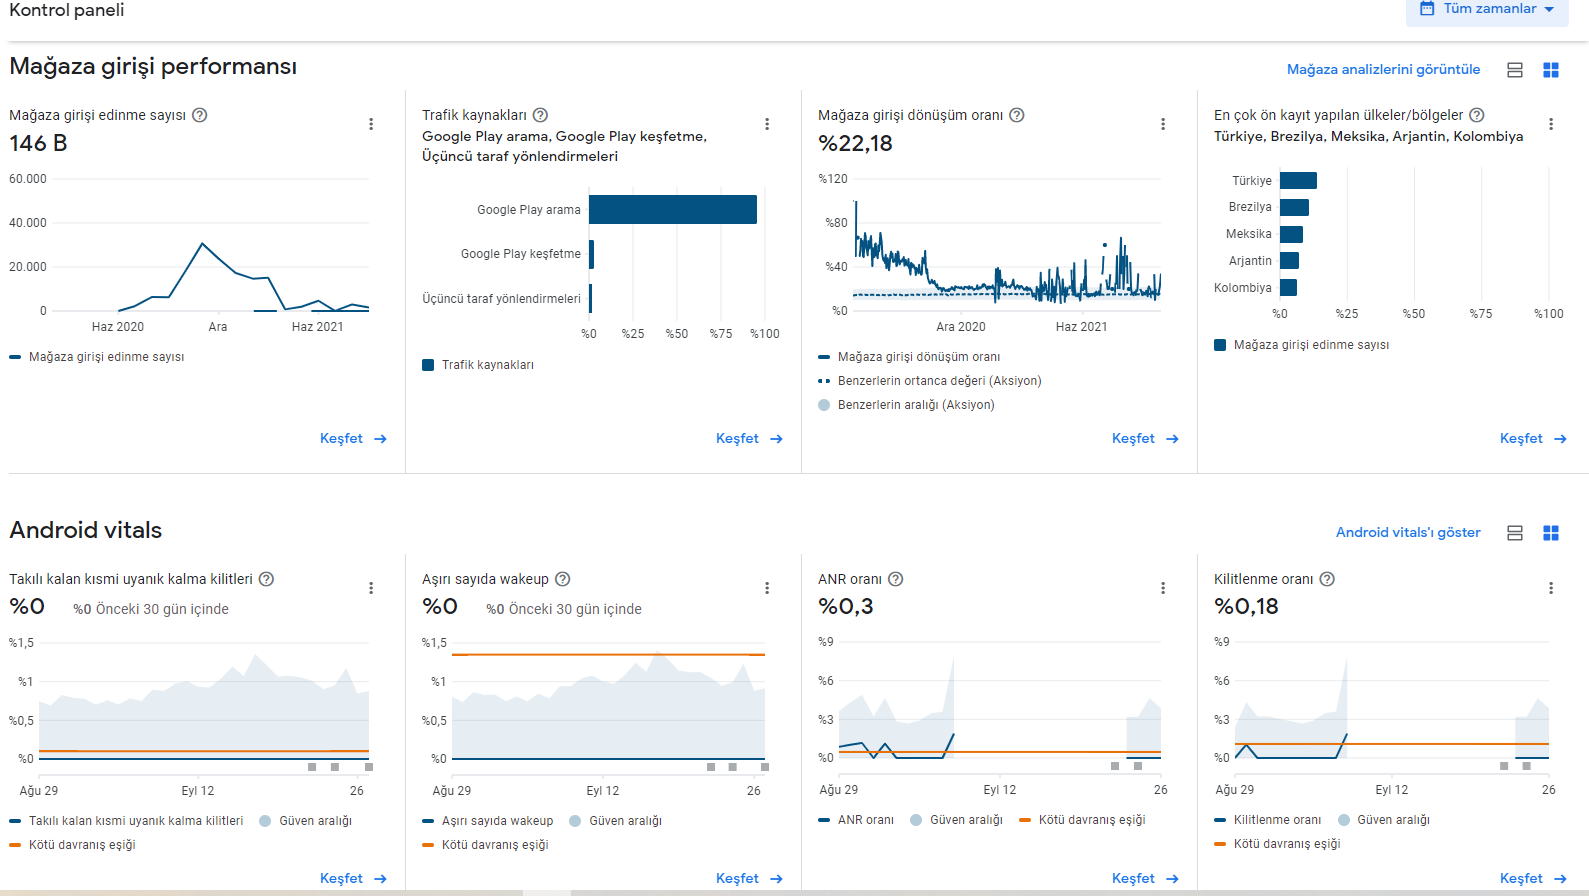Click help icon next to Kilitlenme oranı
Viewport: 1589px width, 896px height.
[1327, 579]
